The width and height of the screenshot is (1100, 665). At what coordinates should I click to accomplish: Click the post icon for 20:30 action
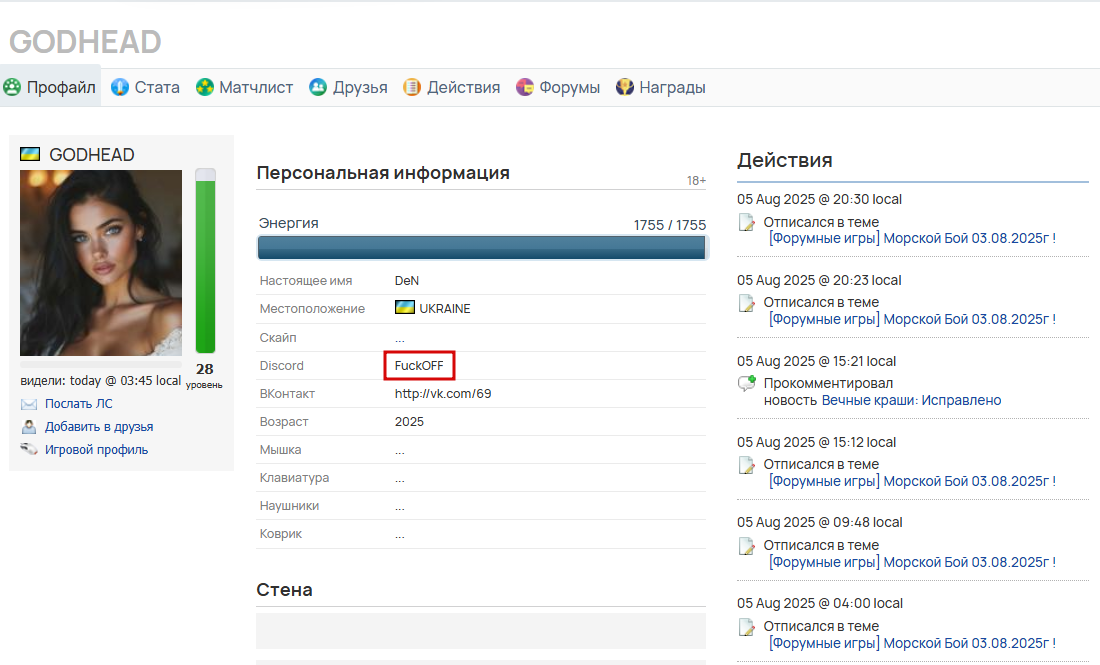click(x=747, y=222)
